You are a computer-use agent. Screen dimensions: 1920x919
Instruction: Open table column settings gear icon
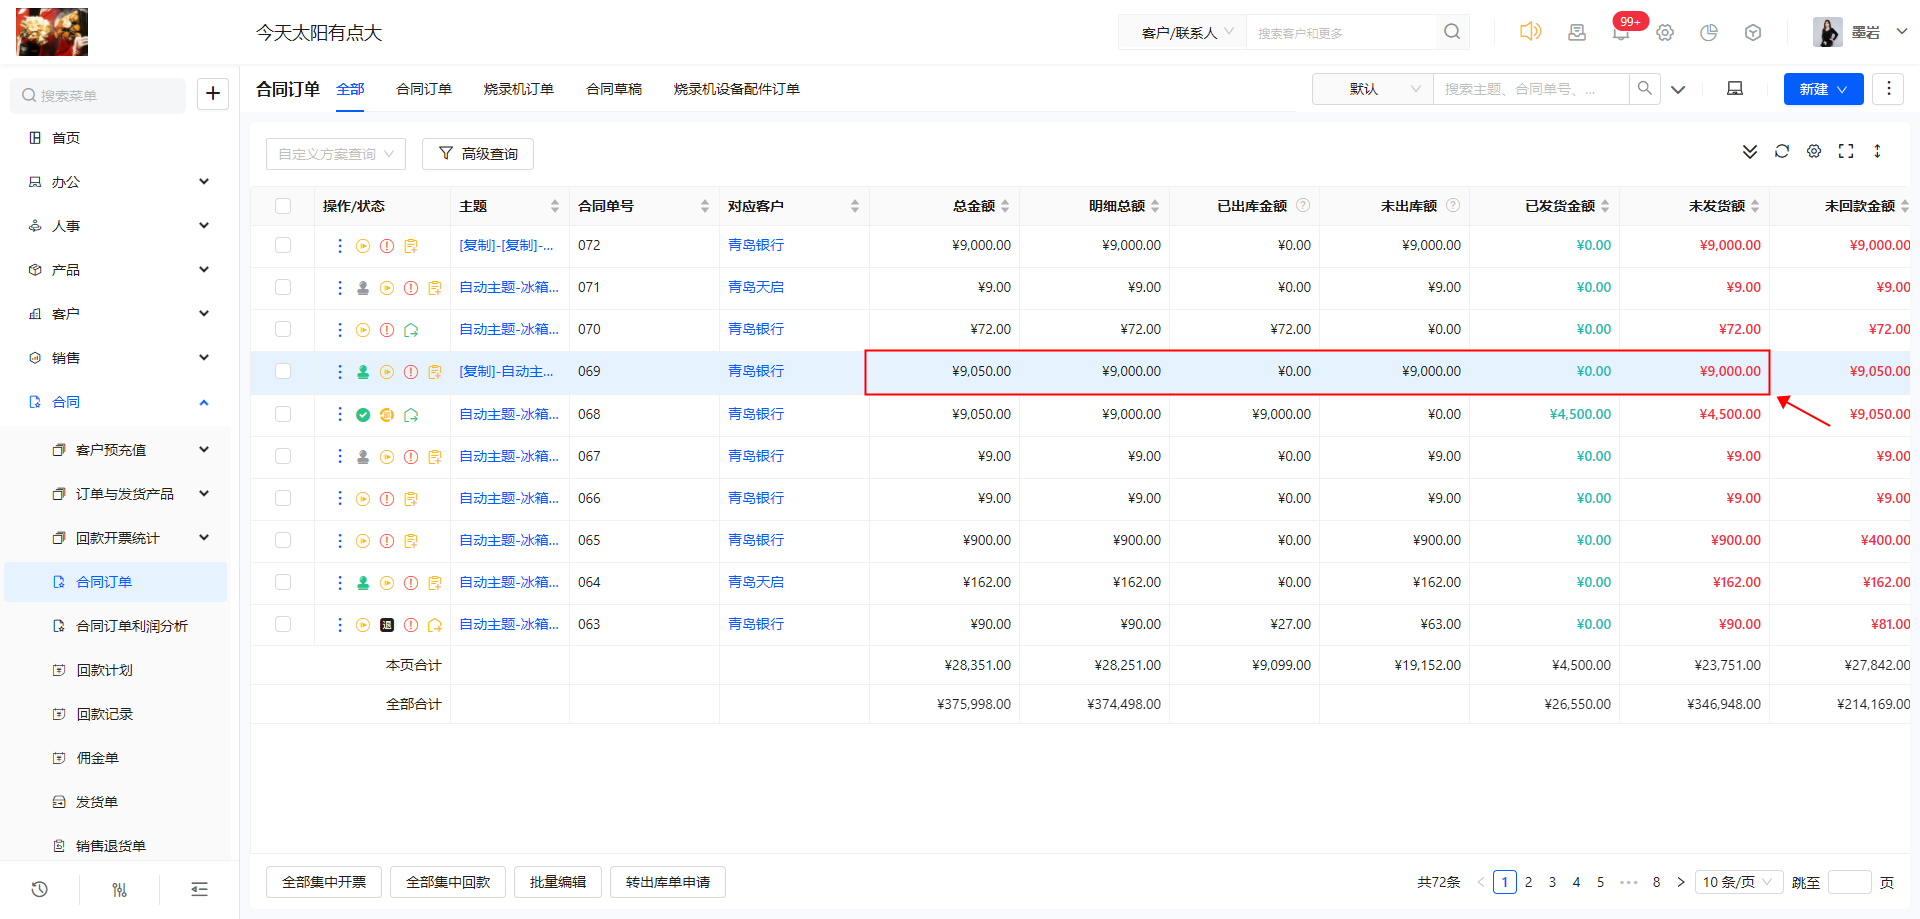coord(1814,151)
